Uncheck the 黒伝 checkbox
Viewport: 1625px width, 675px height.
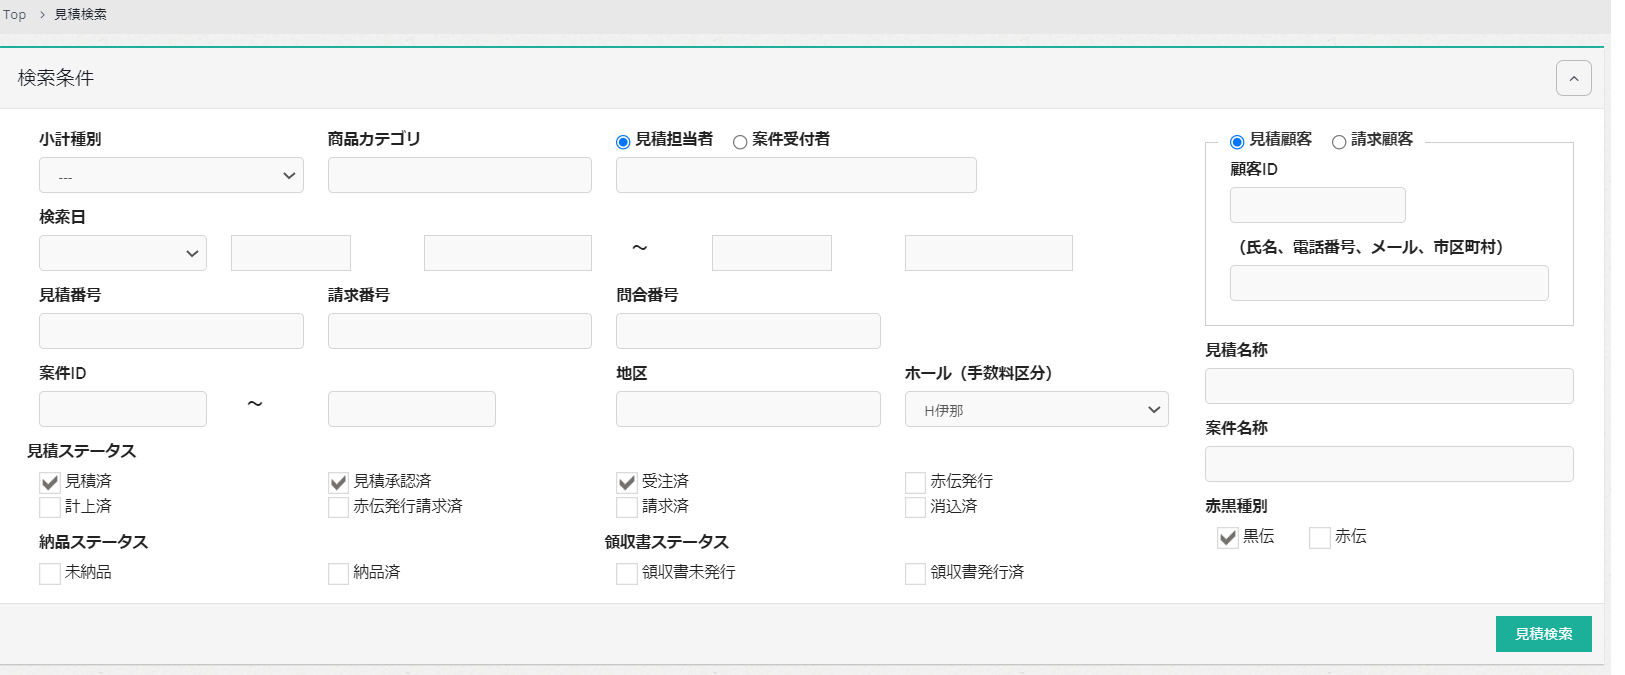coord(1228,538)
